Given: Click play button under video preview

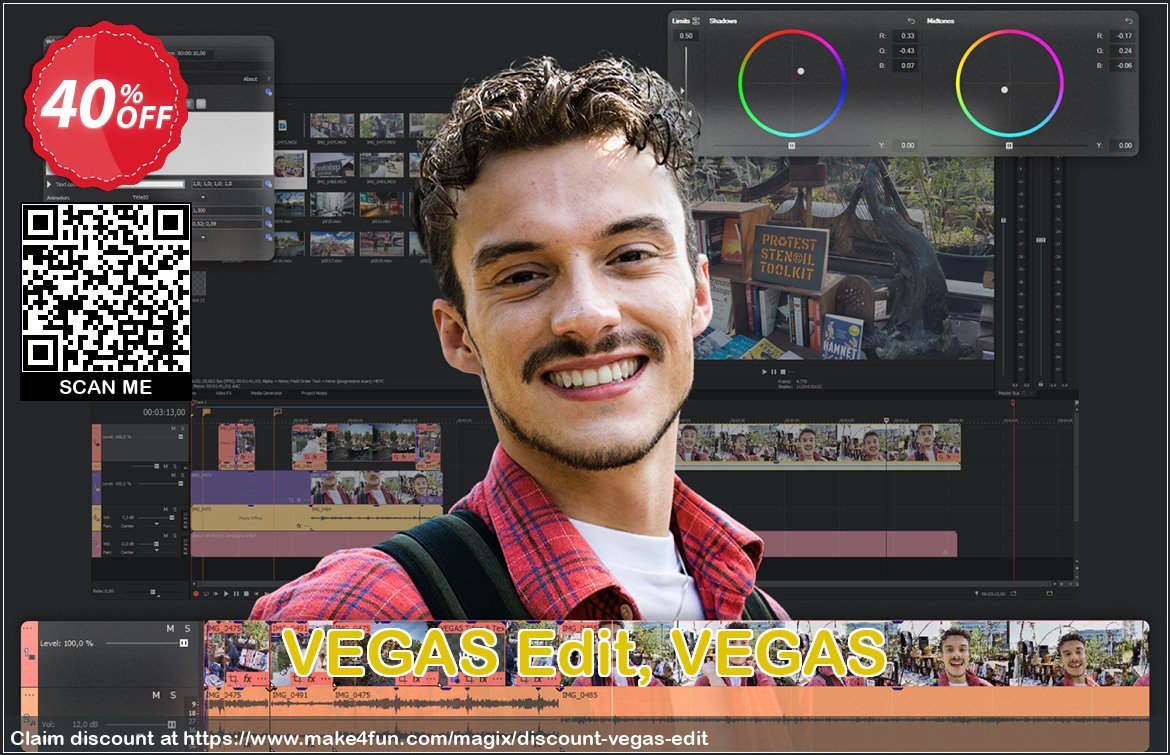Looking at the screenshot, I should pos(764,372).
